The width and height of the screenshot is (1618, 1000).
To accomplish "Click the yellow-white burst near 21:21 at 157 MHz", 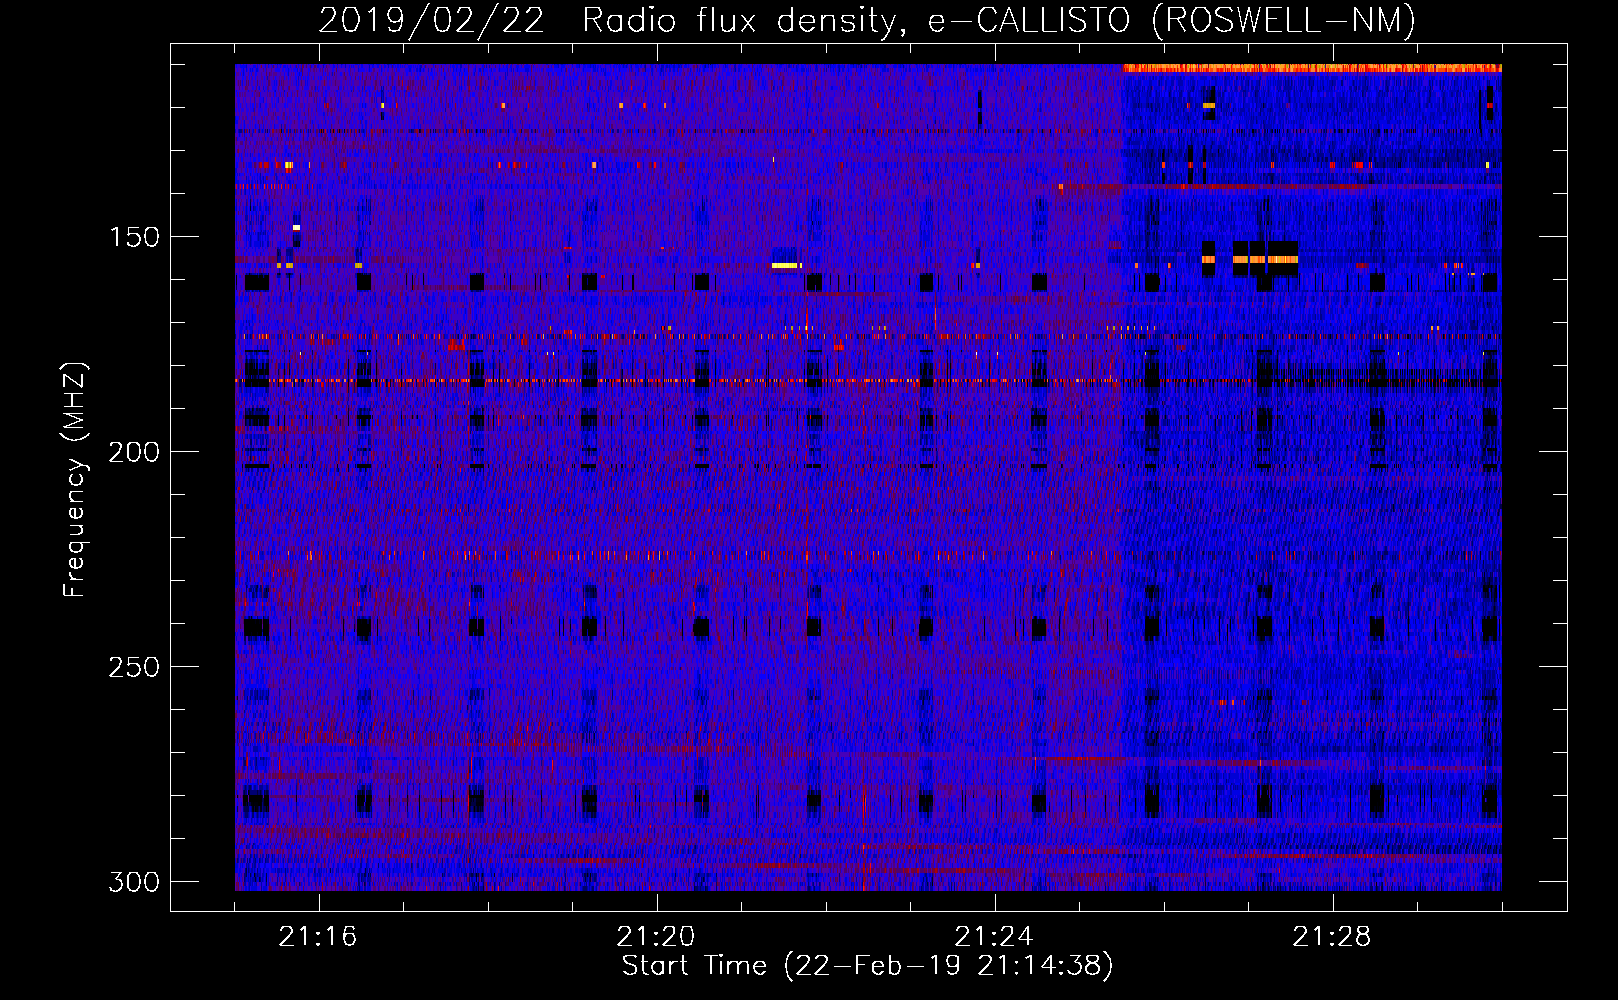I will [786, 265].
